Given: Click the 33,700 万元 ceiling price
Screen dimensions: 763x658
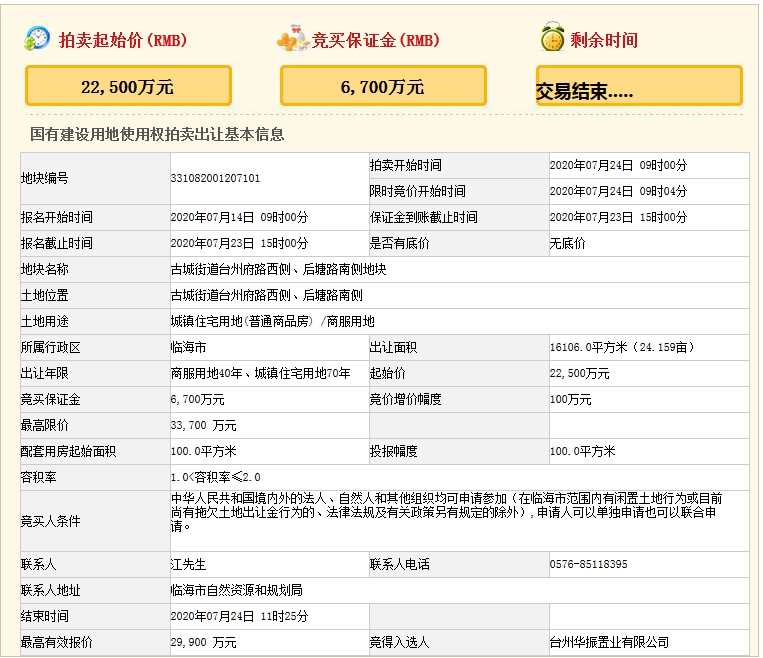Looking at the screenshot, I should pyautogui.click(x=203, y=425).
